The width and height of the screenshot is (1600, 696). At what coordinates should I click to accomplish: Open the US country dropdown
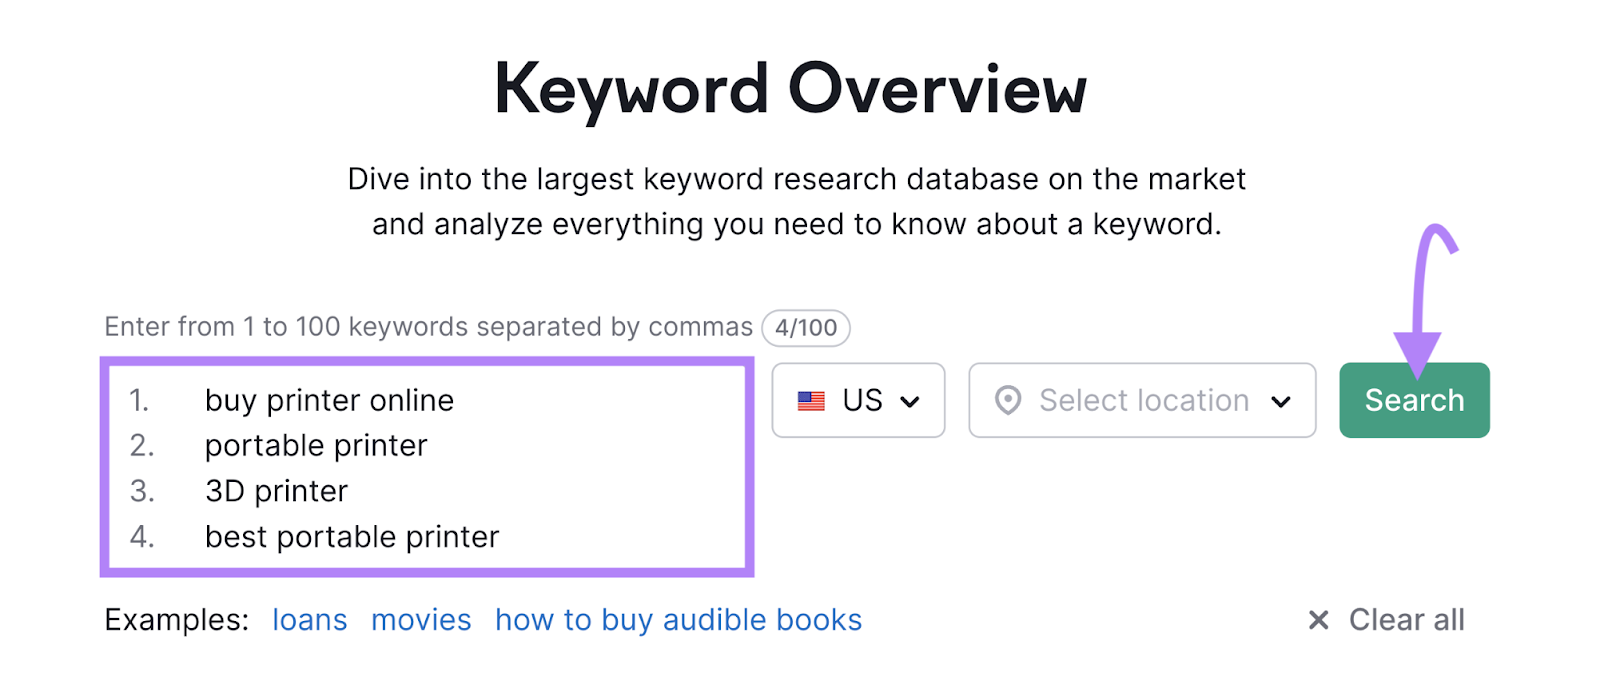pyautogui.click(x=857, y=400)
